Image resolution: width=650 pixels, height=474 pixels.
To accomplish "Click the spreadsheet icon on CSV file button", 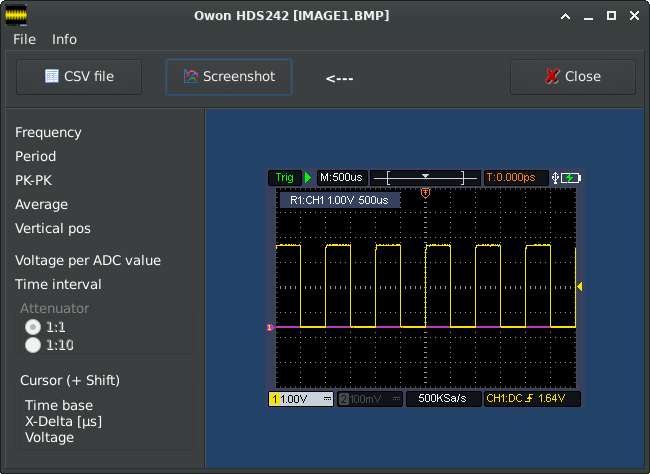I will 52,76.
